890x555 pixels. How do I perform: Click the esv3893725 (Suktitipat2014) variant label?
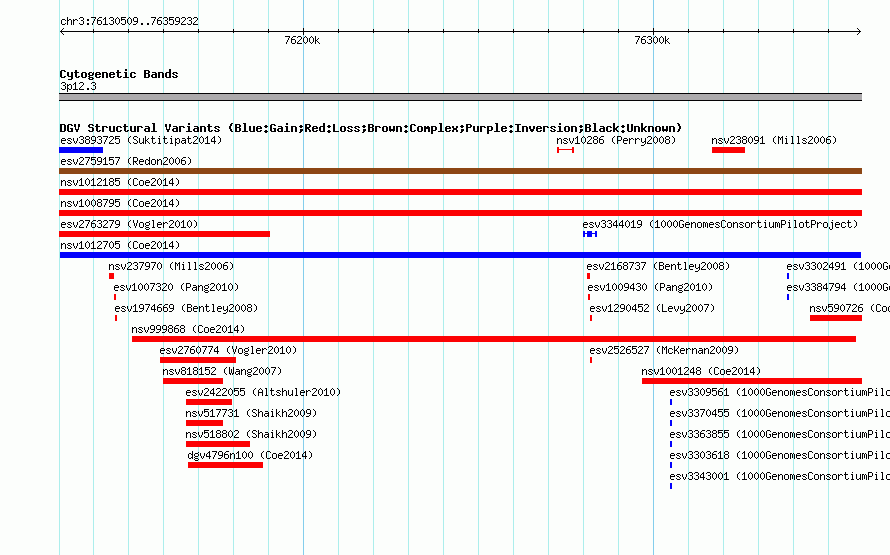pos(141,140)
